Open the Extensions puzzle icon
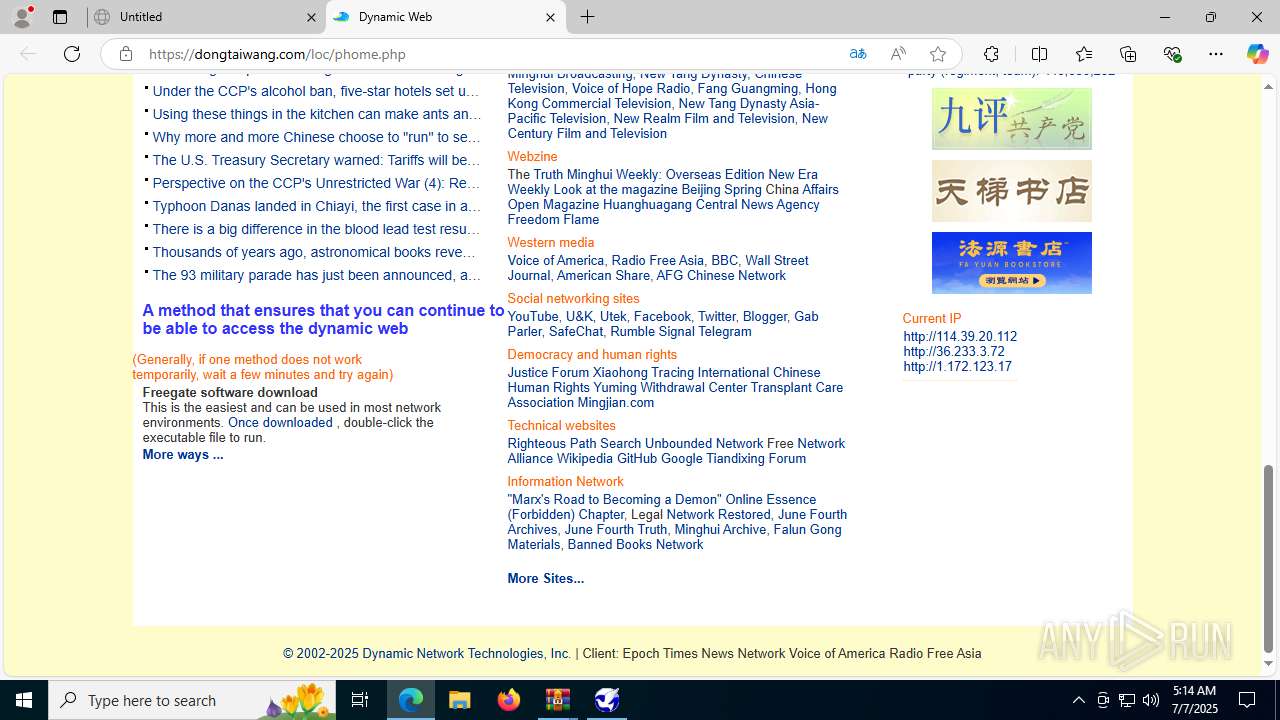 coord(991,54)
